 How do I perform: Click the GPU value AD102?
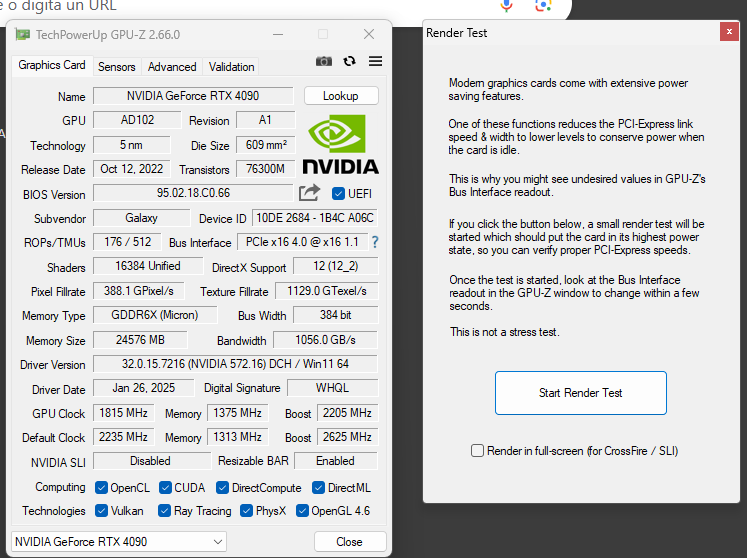pos(137,120)
